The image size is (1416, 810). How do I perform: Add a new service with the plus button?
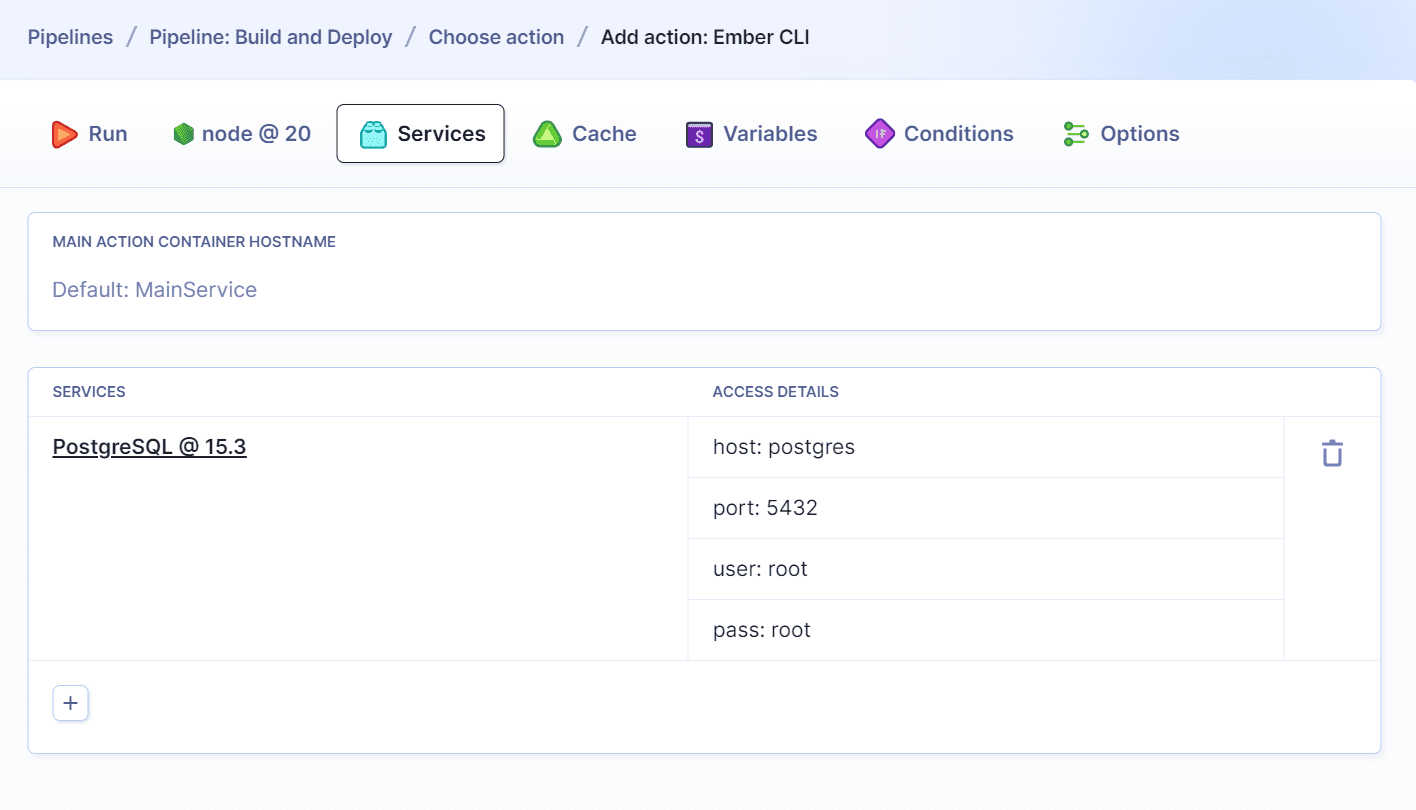click(70, 703)
